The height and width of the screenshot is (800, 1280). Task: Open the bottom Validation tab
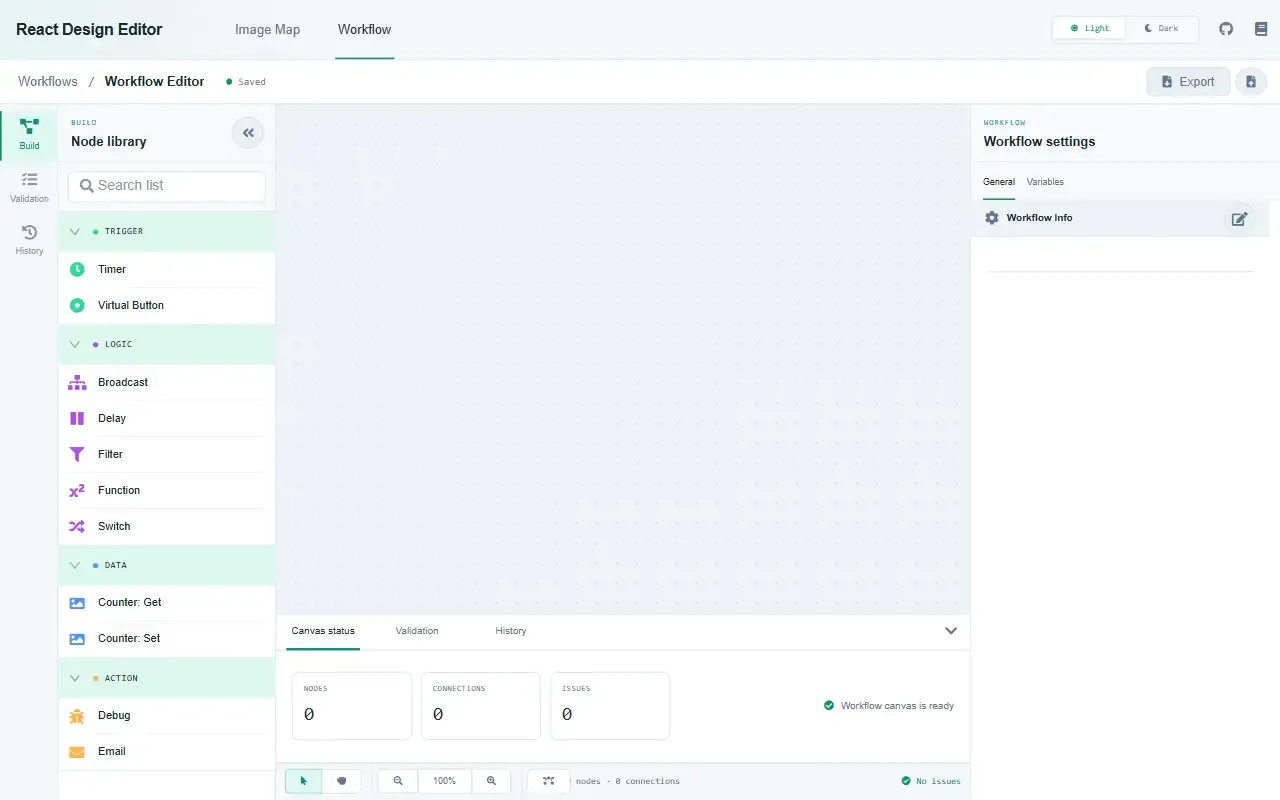coord(417,631)
